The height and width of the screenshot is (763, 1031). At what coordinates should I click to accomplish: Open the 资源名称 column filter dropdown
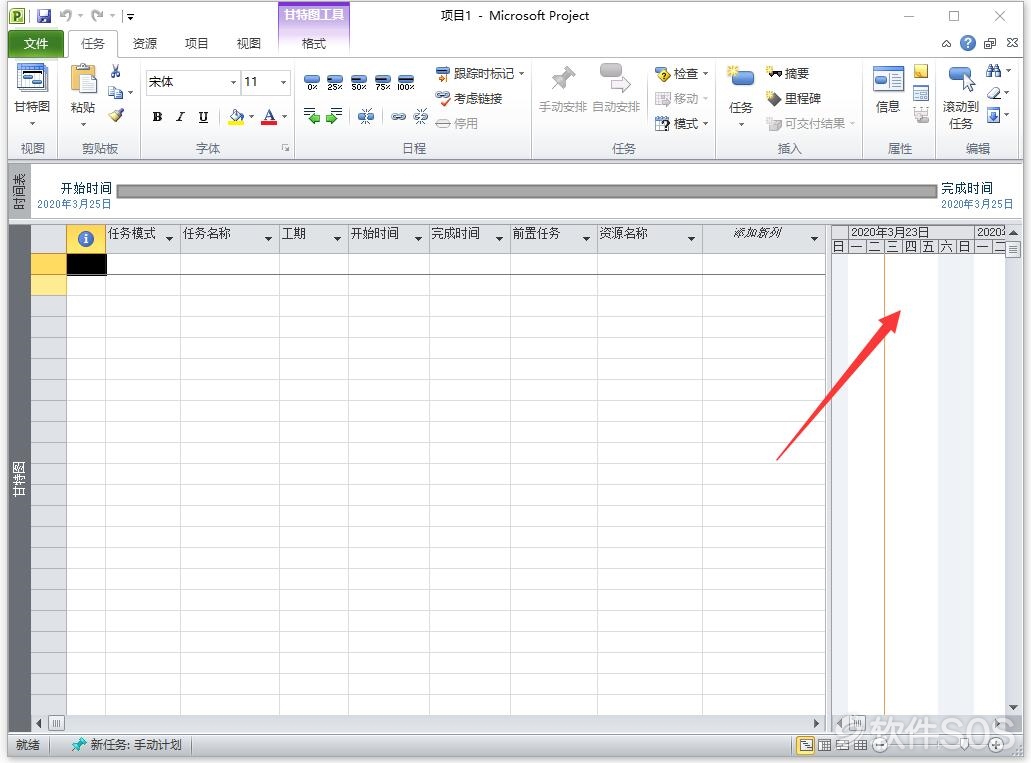pos(691,238)
